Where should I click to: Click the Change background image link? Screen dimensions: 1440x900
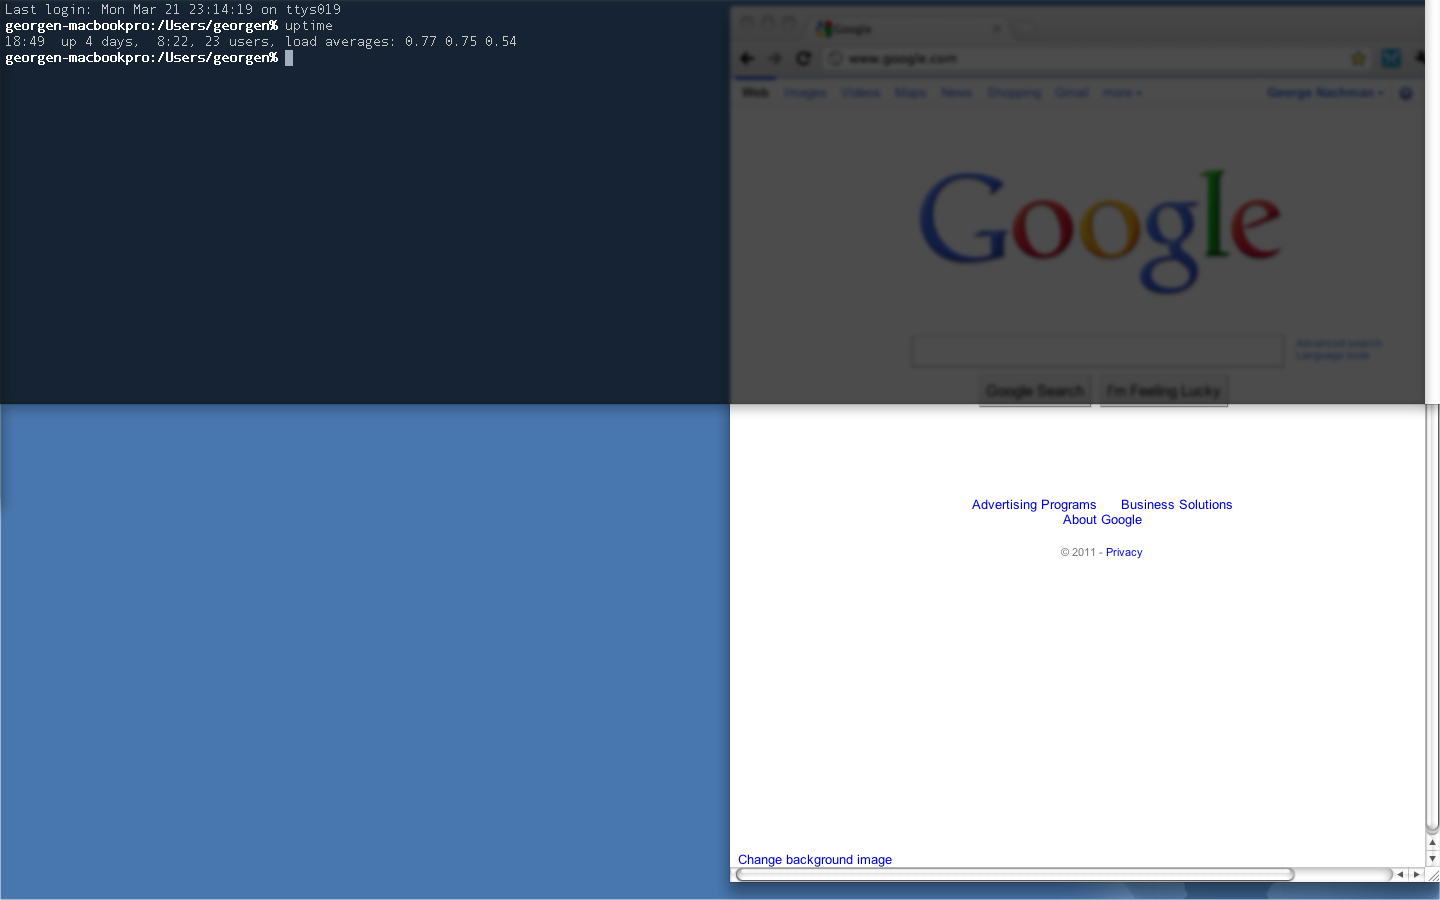pyautogui.click(x=815, y=860)
